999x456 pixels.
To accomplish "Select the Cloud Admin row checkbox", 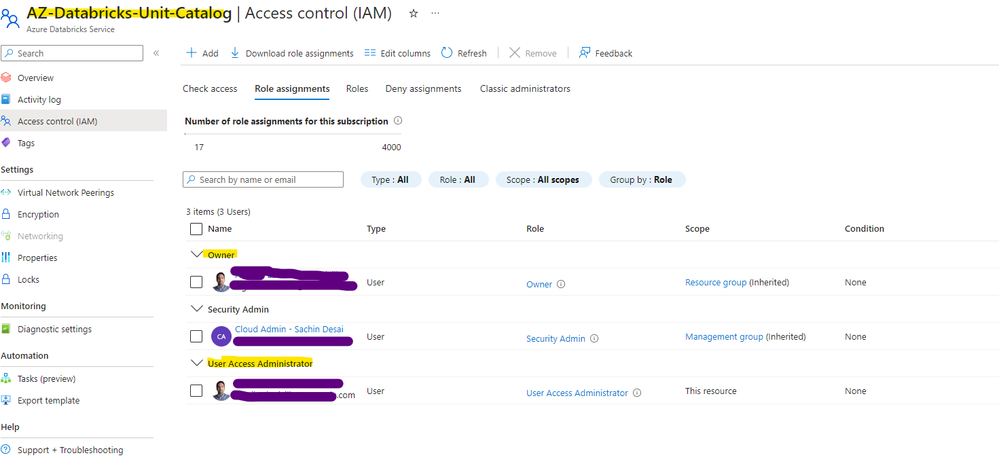I will 196,337.
